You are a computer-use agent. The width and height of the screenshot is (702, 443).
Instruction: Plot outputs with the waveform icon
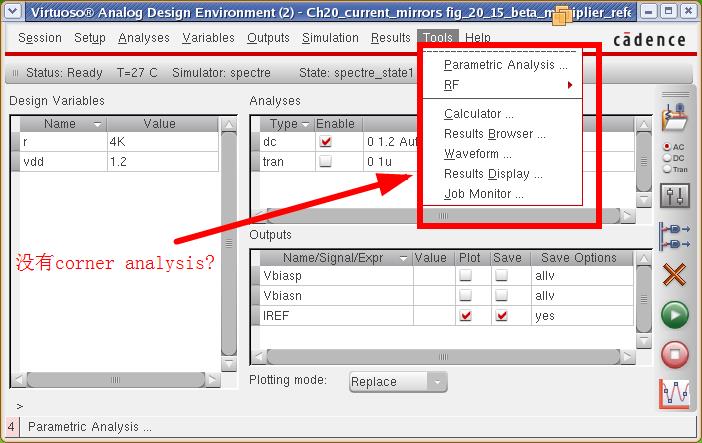point(675,394)
